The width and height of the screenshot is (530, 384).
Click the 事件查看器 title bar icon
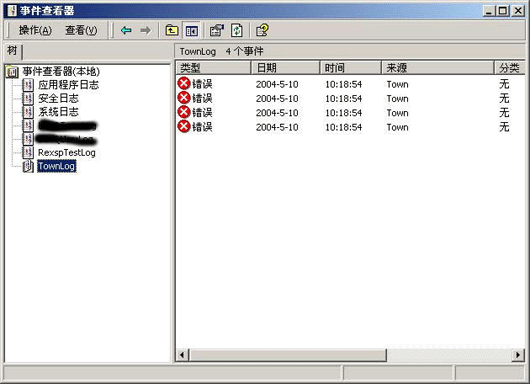coord(11,11)
